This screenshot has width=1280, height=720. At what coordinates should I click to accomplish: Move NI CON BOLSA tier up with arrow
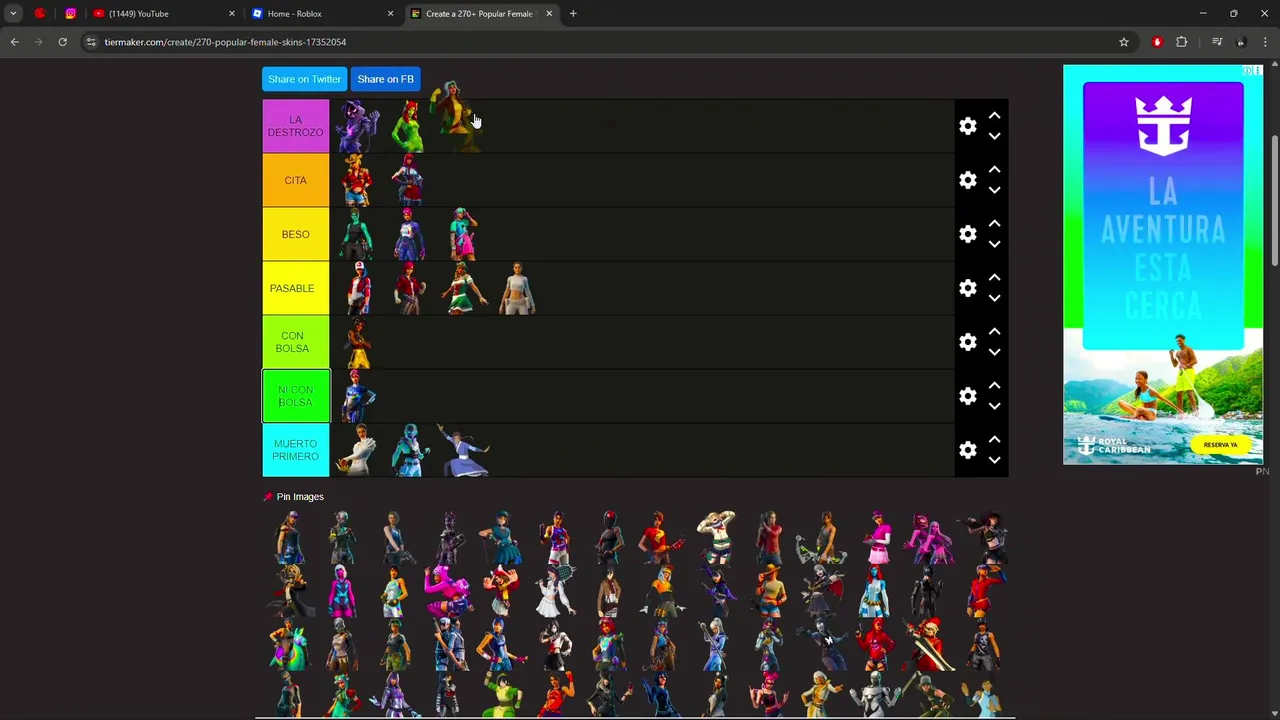click(x=994, y=386)
